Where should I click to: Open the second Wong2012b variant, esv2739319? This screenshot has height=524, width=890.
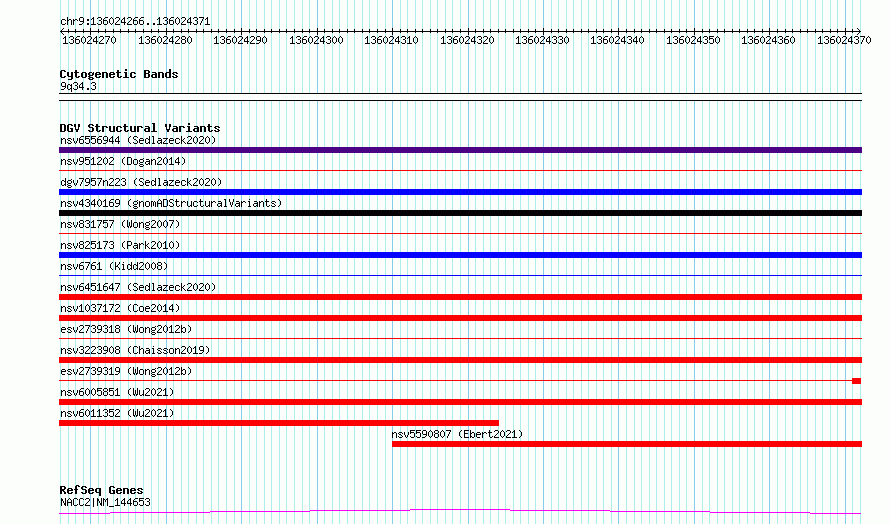point(126,371)
